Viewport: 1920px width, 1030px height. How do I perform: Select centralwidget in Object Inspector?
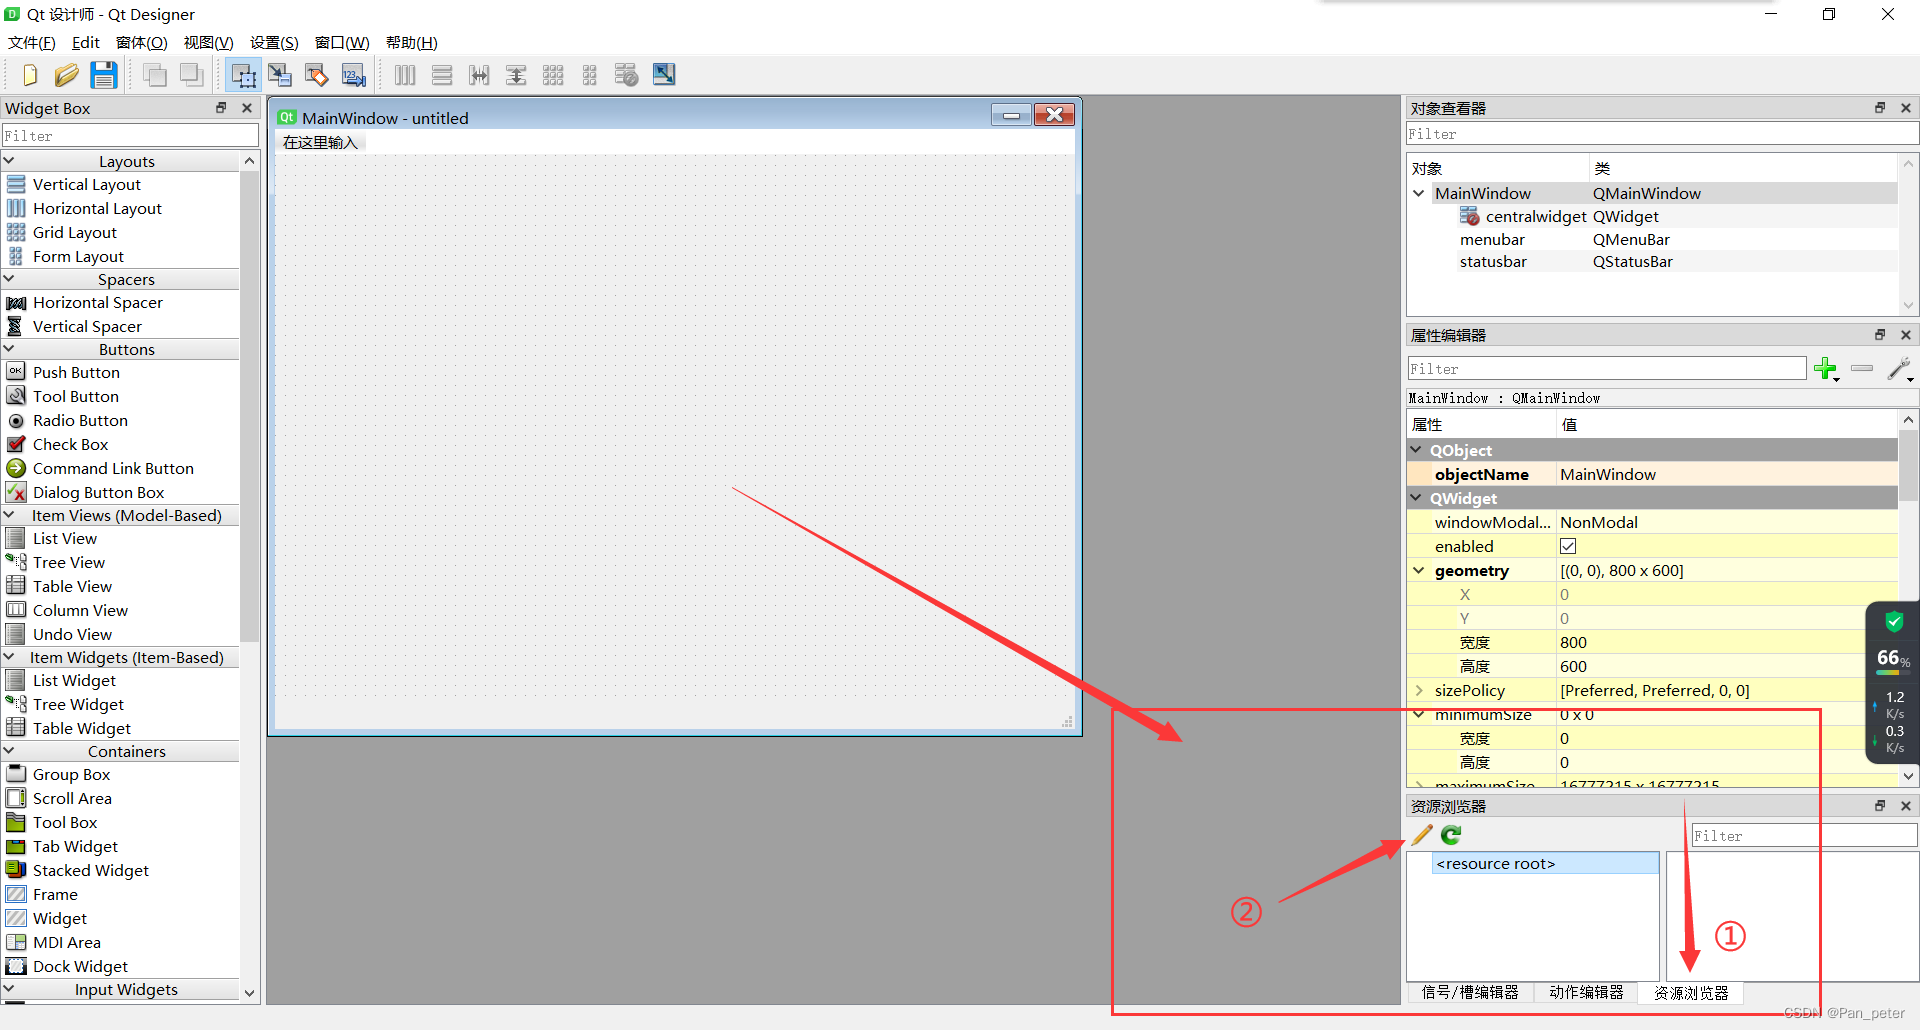tap(1536, 216)
